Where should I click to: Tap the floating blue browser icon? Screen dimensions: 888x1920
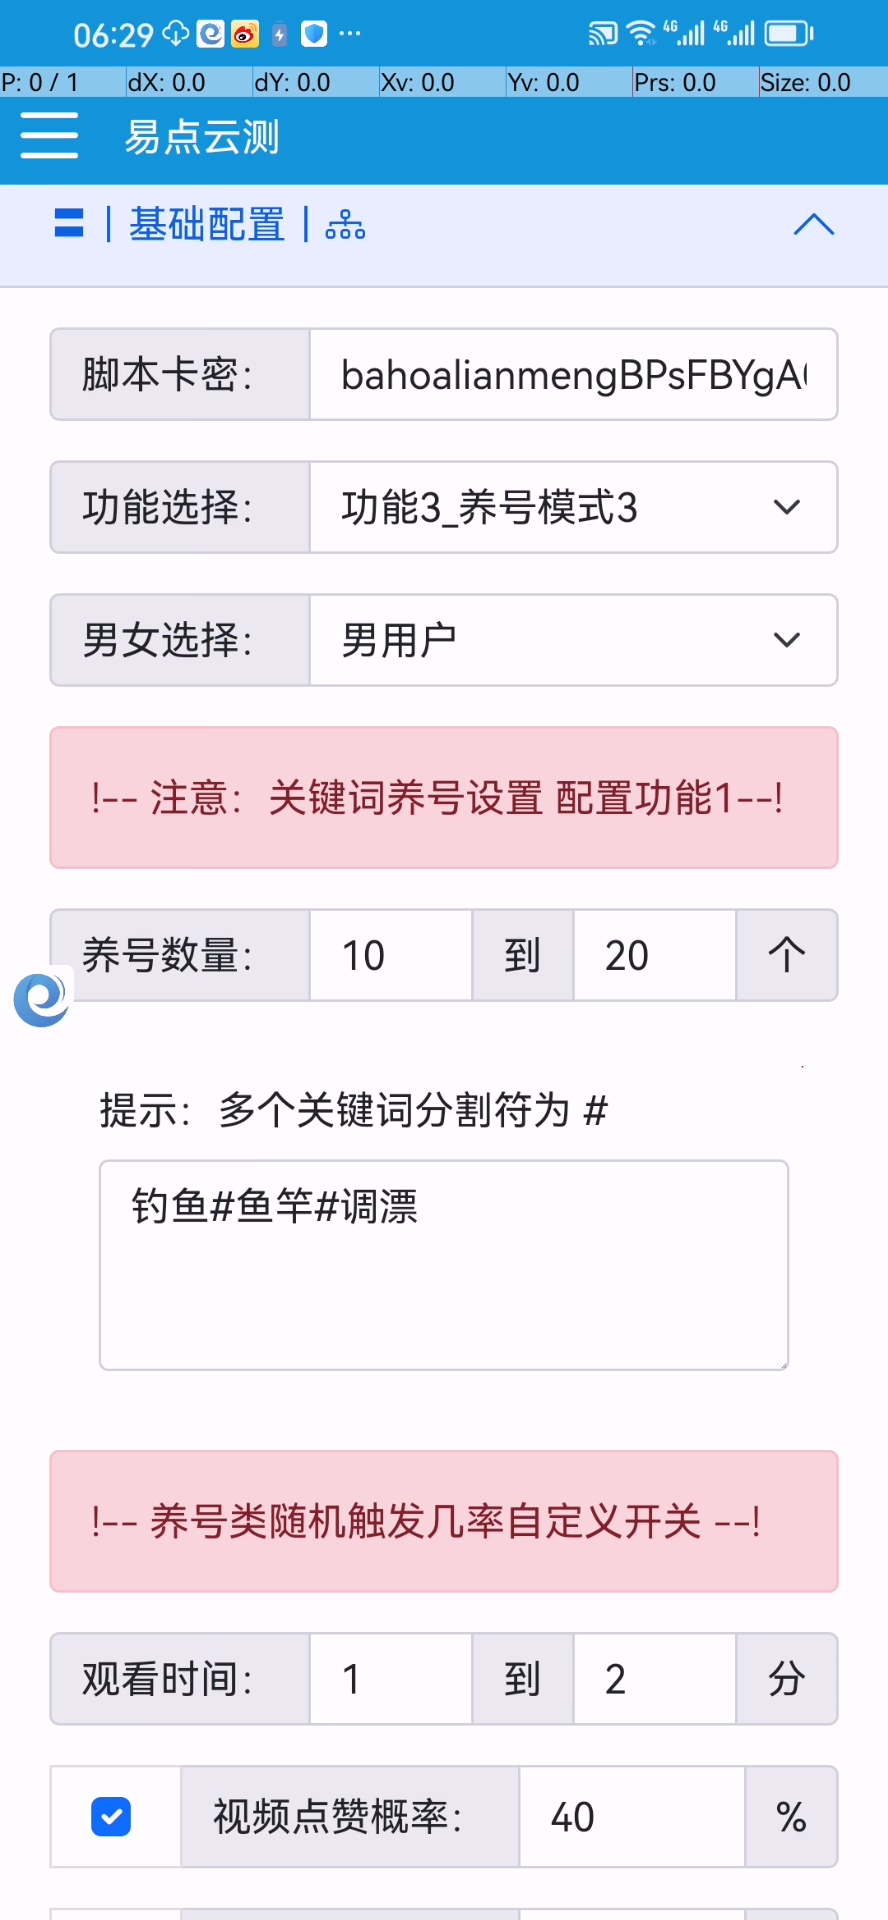tap(42, 999)
